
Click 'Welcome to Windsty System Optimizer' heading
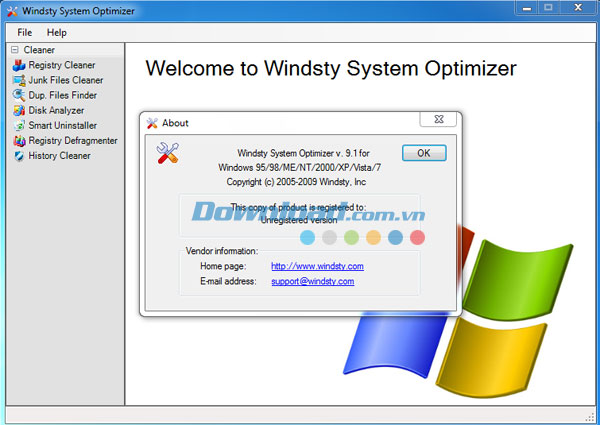point(331,68)
